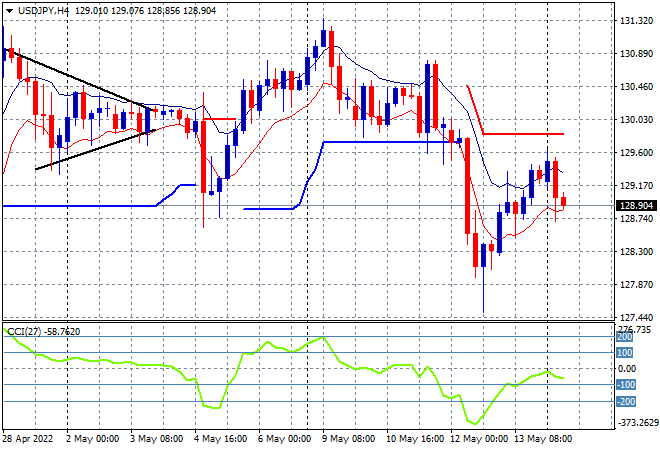Click the 130.890 price axis label
Image resolution: width=660 pixels, height=450 pixels.
[x=637, y=54]
